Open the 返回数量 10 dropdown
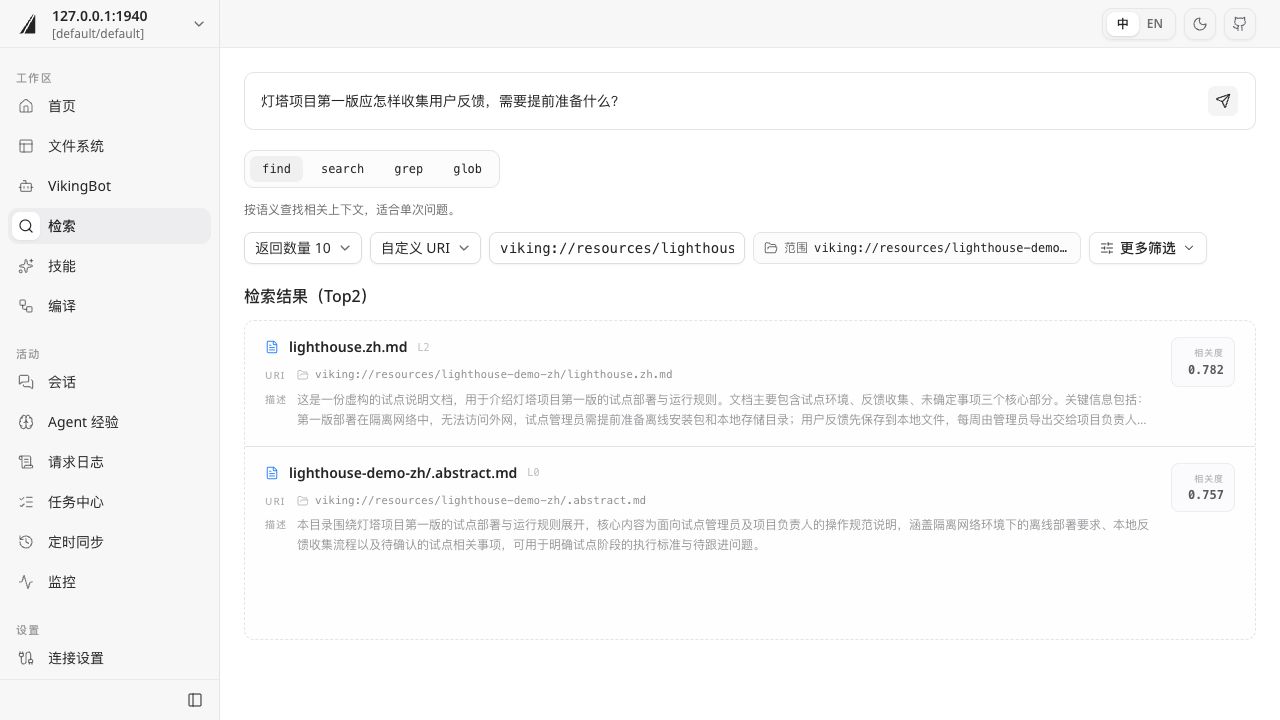 [x=303, y=248]
